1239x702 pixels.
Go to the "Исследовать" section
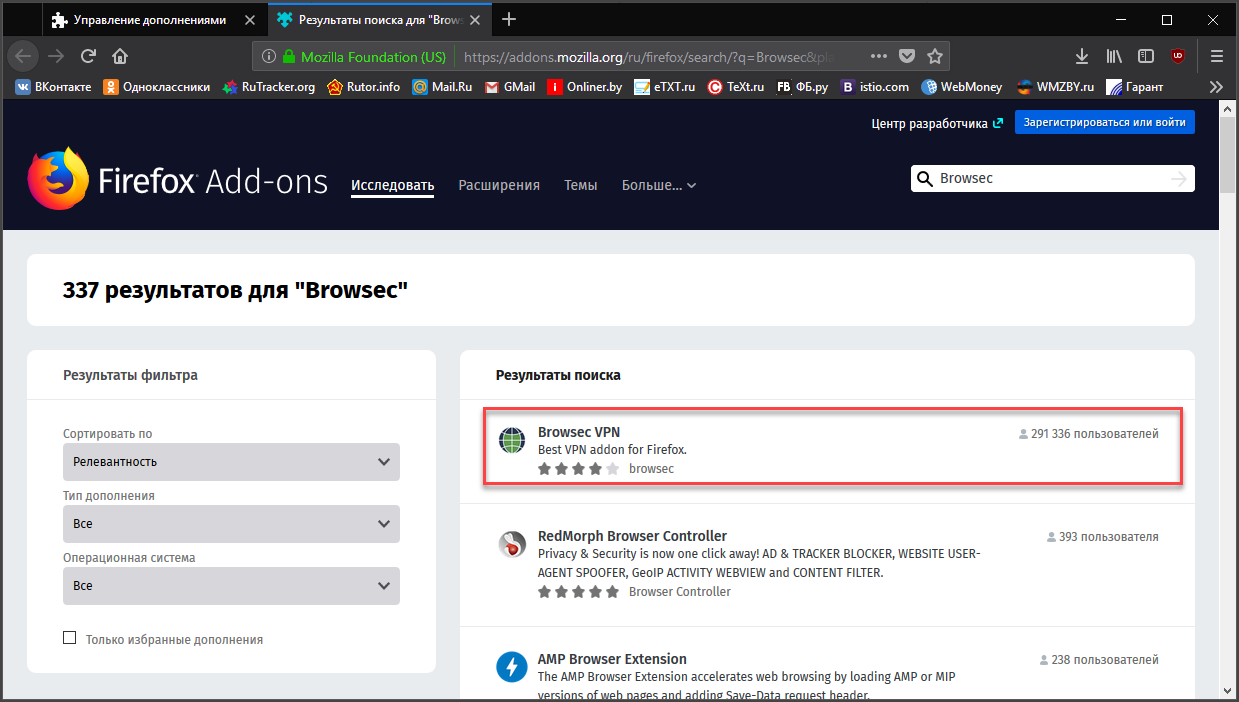392,185
